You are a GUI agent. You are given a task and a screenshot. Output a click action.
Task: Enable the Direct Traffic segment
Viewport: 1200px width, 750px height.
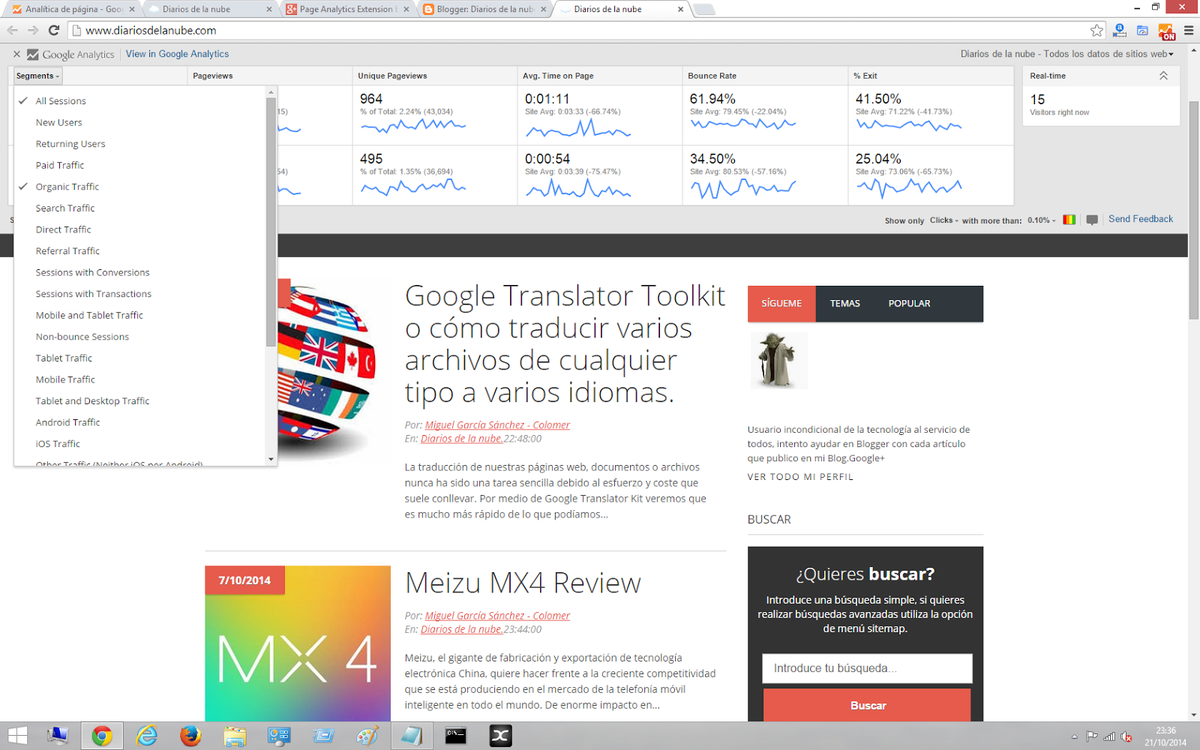pyautogui.click(x=63, y=230)
